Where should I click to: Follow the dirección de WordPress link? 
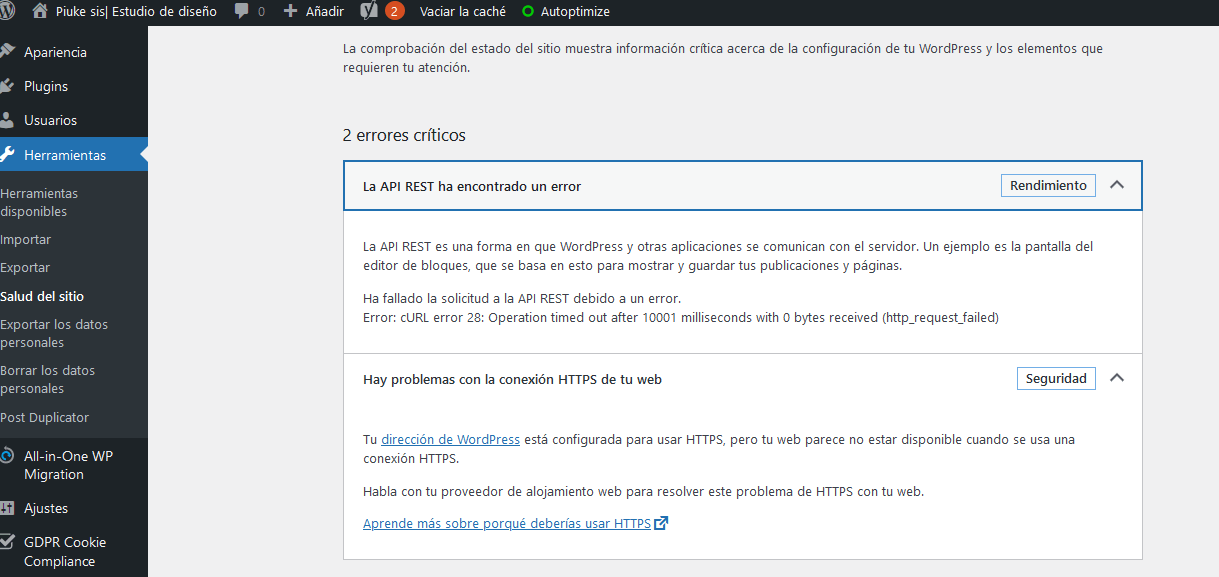pyautogui.click(x=450, y=439)
